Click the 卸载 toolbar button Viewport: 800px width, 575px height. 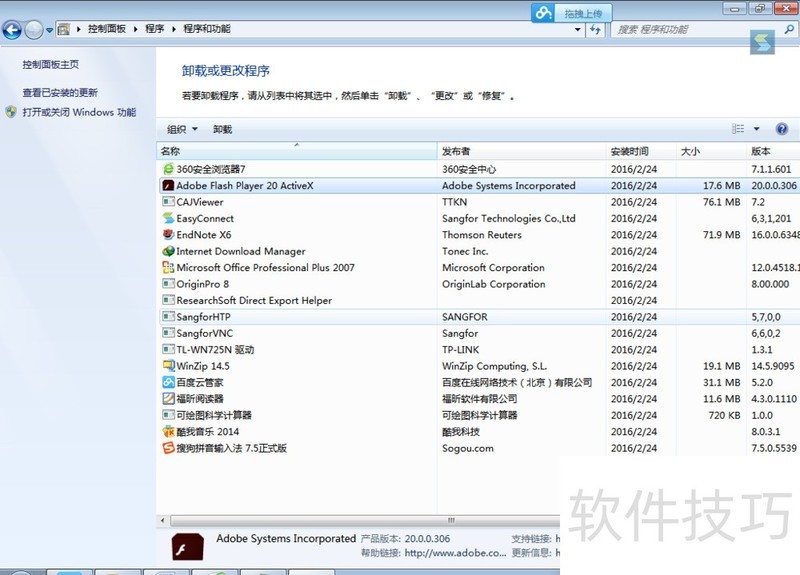click(222, 130)
